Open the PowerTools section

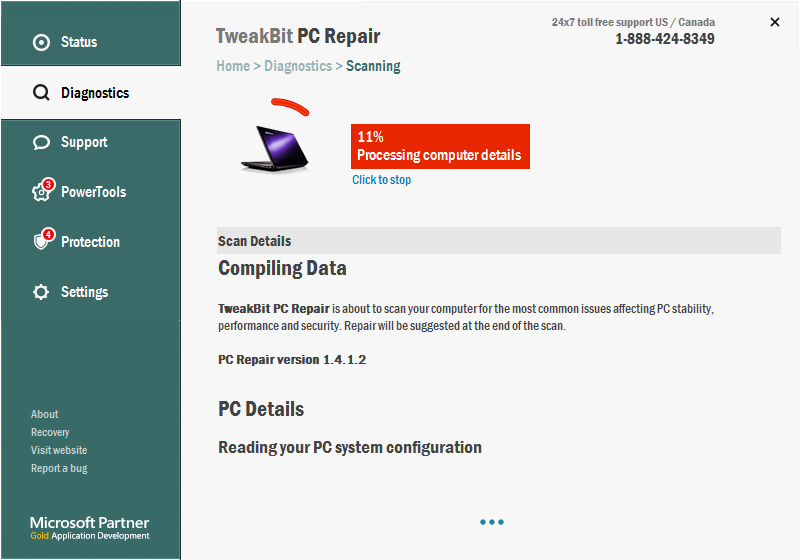(x=93, y=192)
